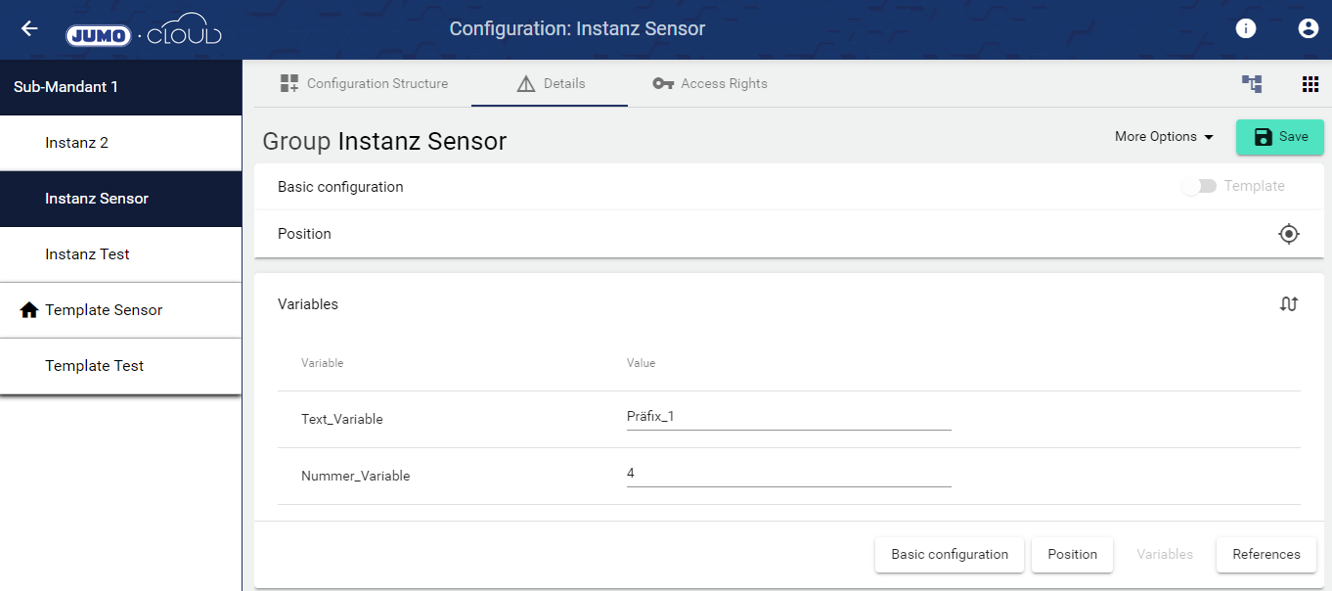Click the tree structure view icon
The height and width of the screenshot is (591, 1332).
[1252, 84]
